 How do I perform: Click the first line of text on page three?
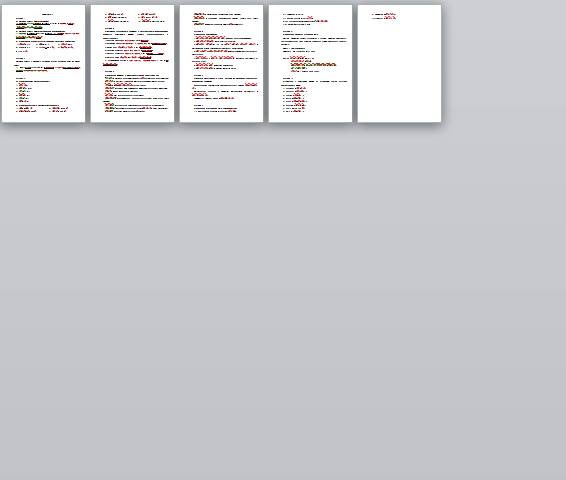[x=217, y=14]
